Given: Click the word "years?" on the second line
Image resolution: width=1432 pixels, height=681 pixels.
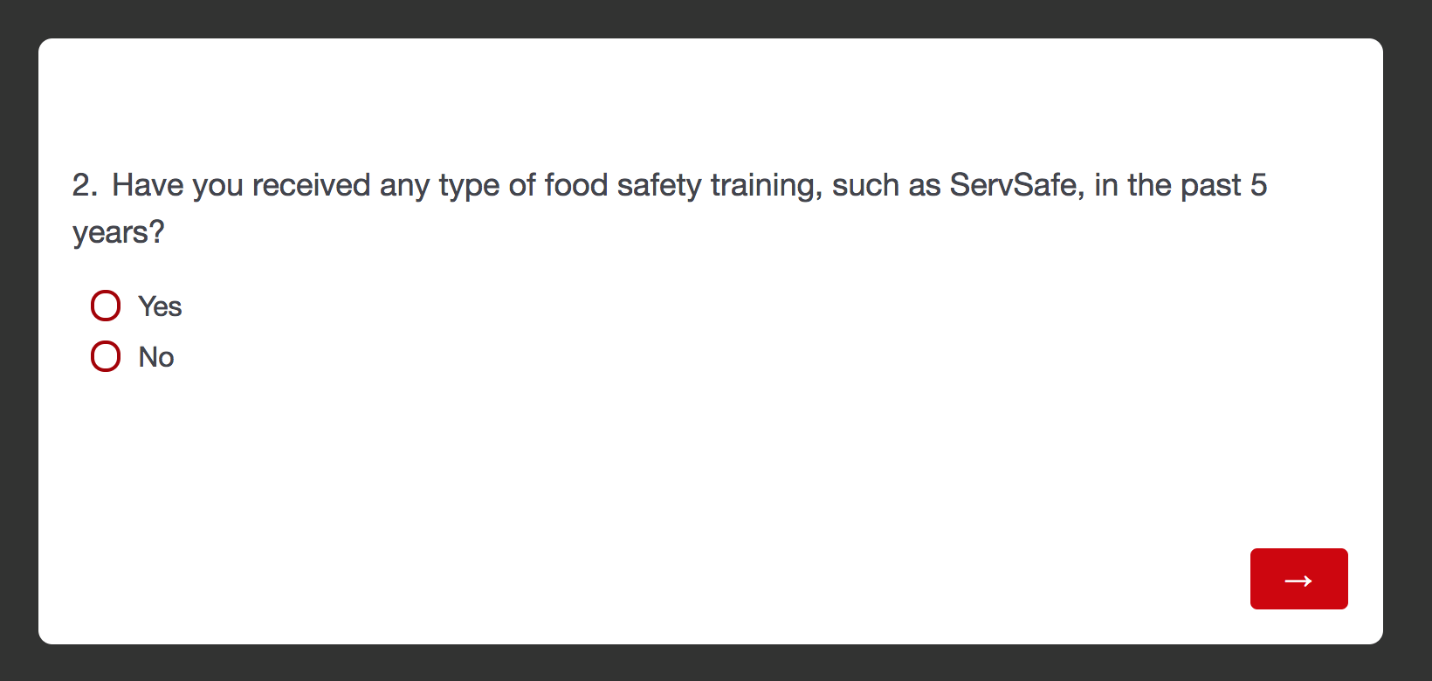Looking at the screenshot, I should coord(118,234).
